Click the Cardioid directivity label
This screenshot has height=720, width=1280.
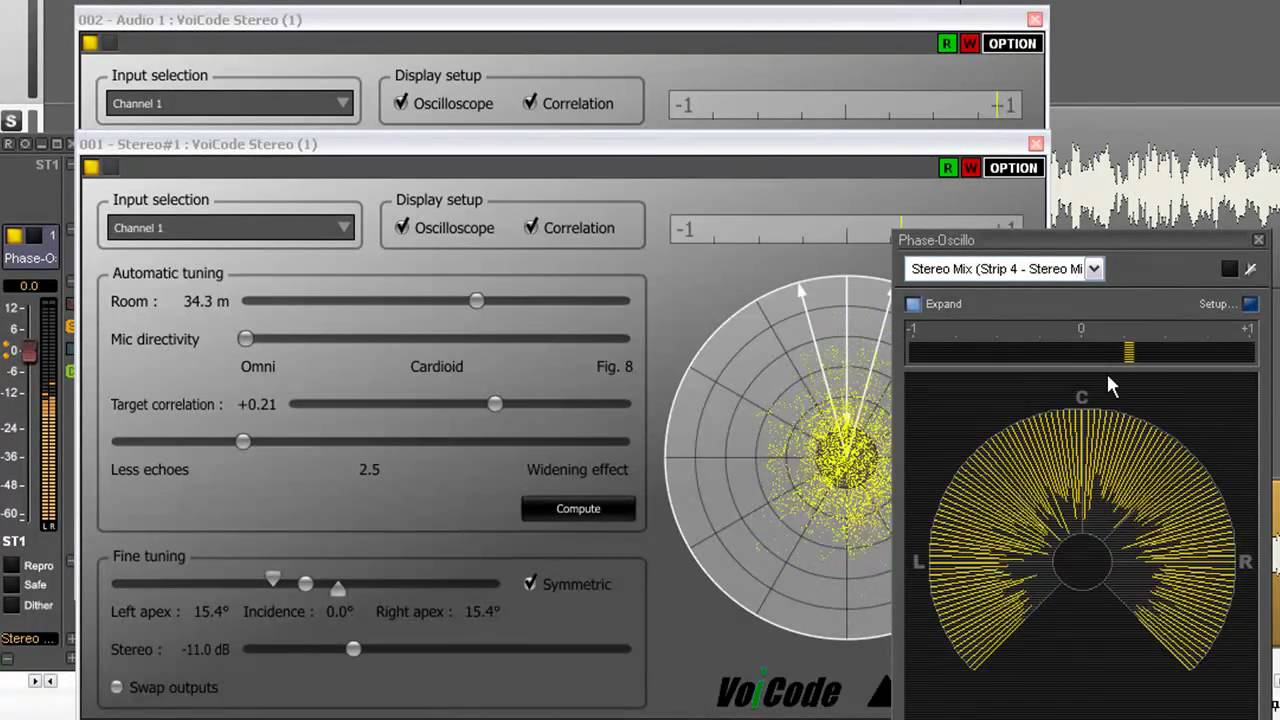[437, 366]
